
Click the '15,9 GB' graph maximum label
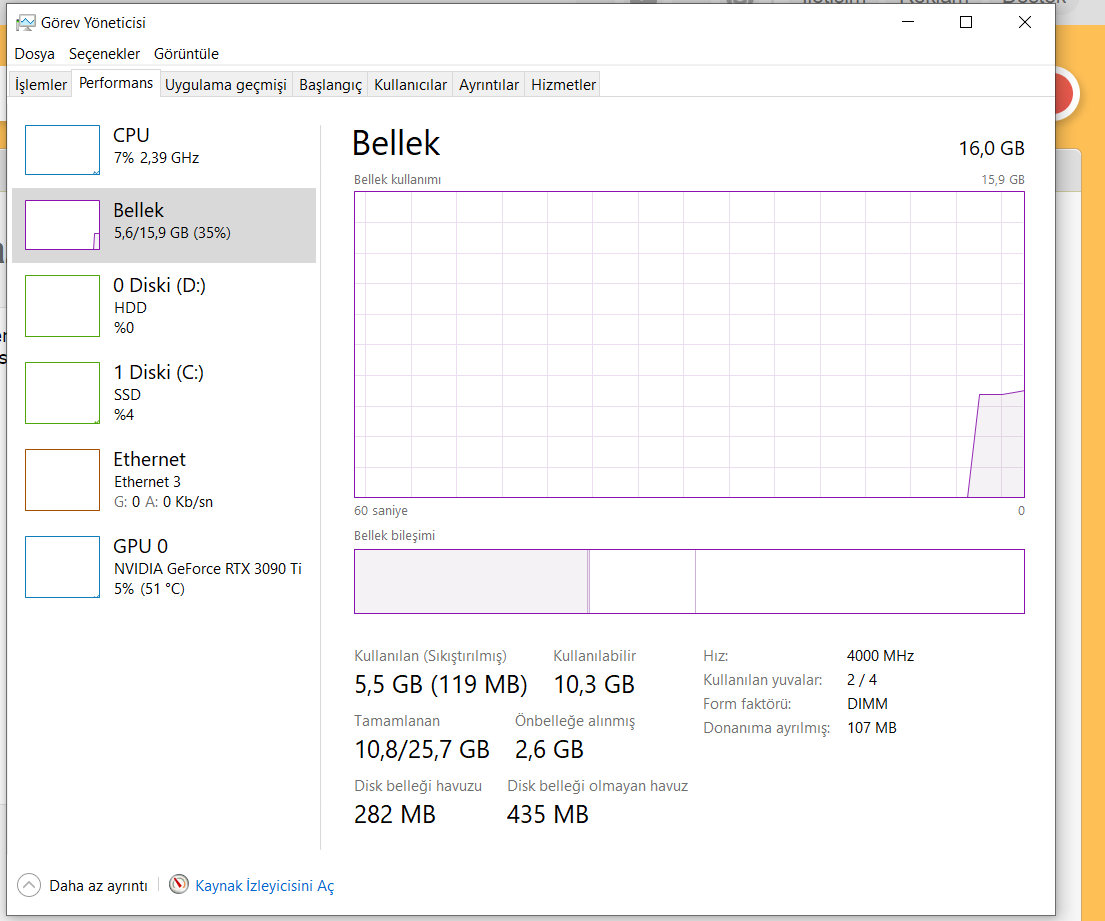pyautogui.click(x=1003, y=180)
